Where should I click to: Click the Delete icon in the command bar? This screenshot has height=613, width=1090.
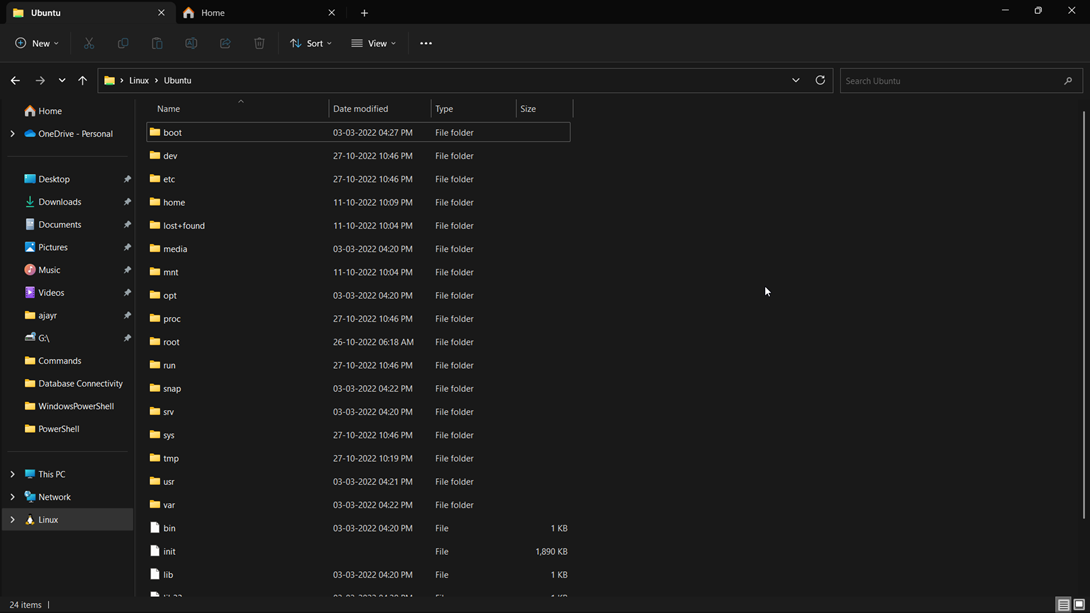[x=259, y=43]
